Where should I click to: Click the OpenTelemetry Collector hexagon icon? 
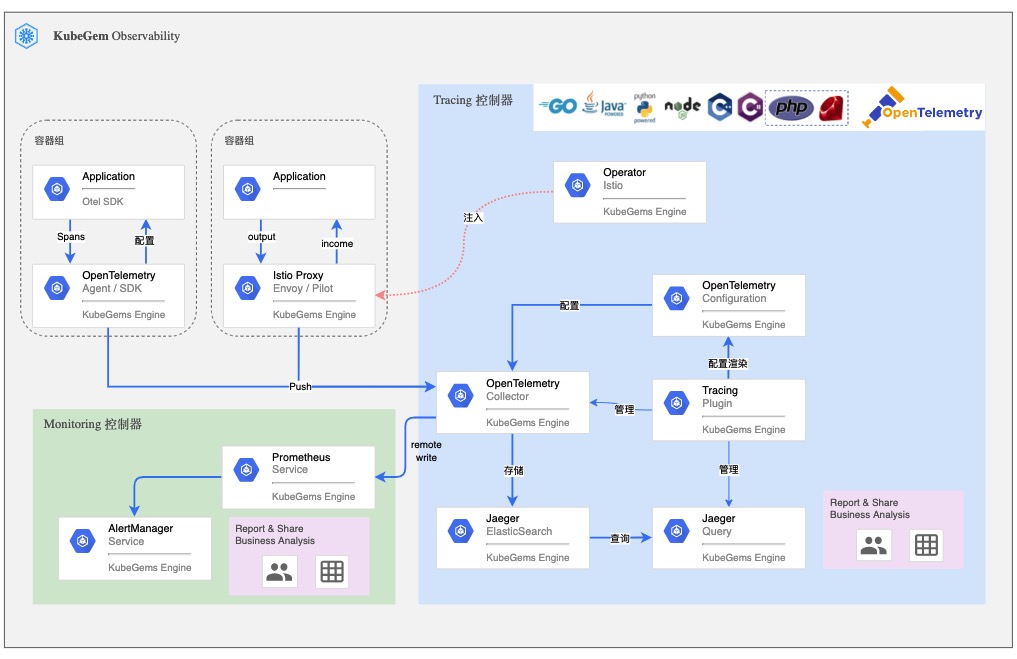(x=461, y=396)
